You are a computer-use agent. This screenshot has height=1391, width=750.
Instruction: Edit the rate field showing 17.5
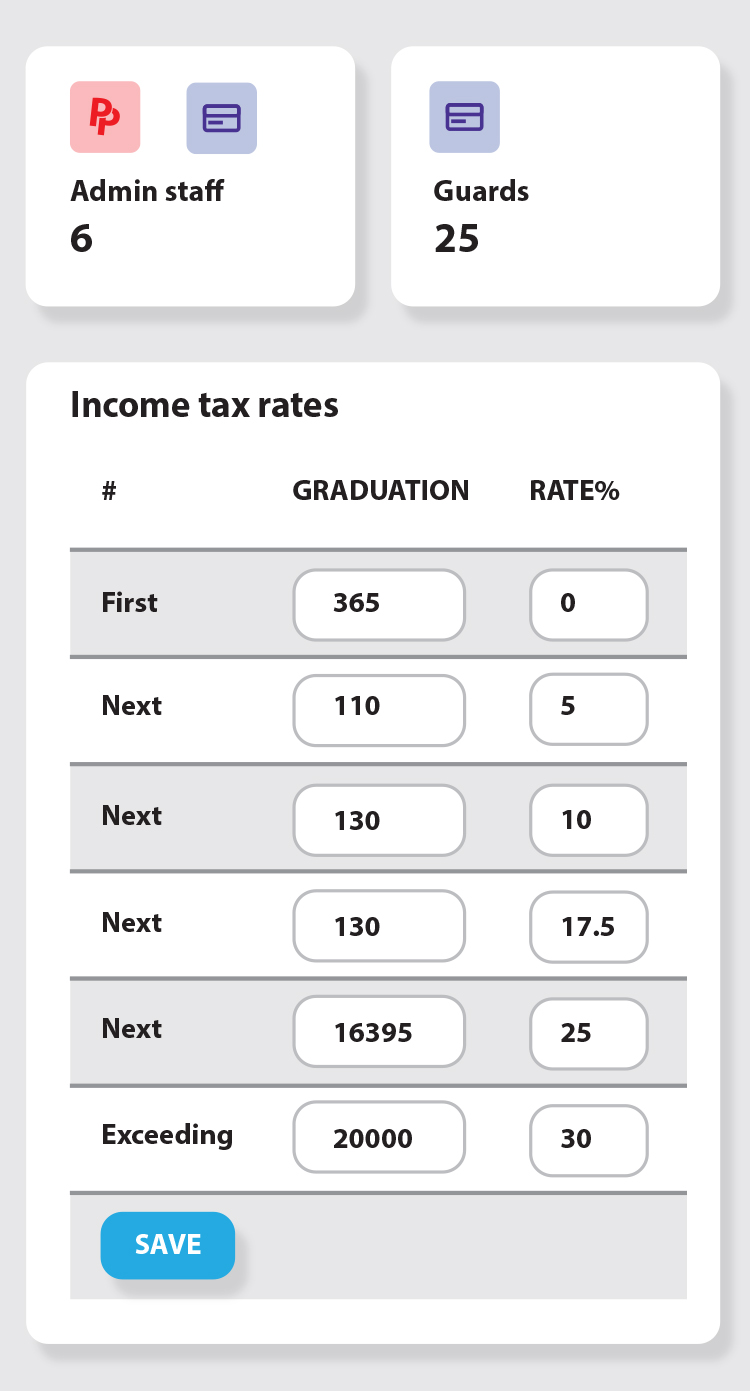pos(588,927)
